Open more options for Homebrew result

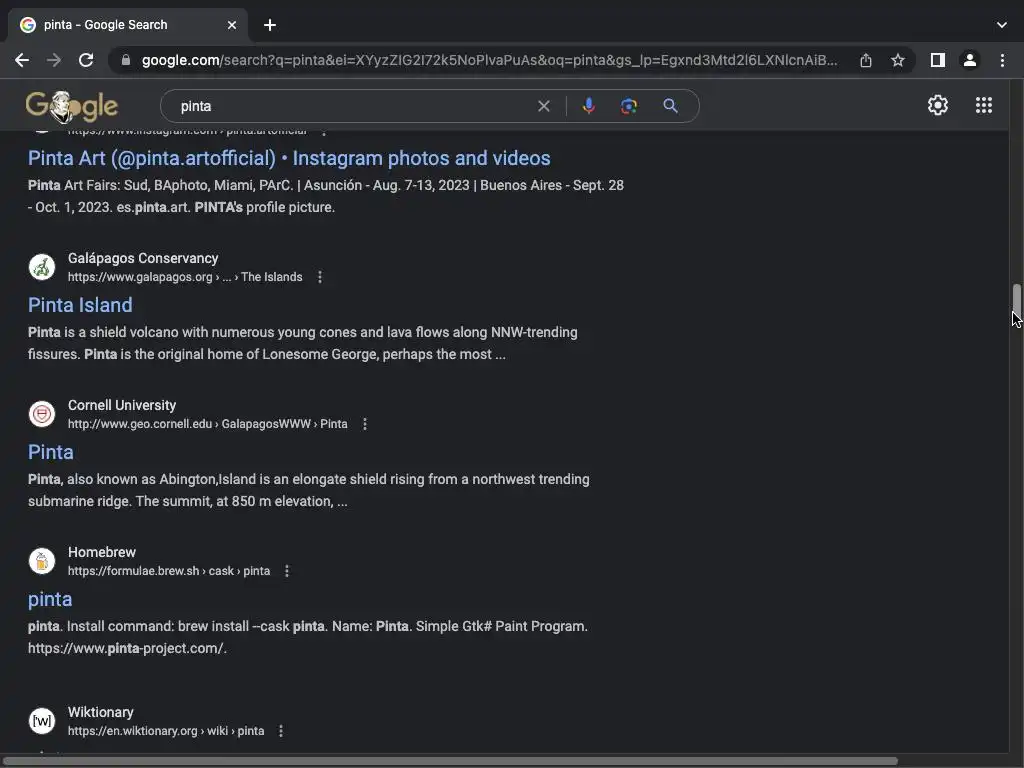[287, 571]
